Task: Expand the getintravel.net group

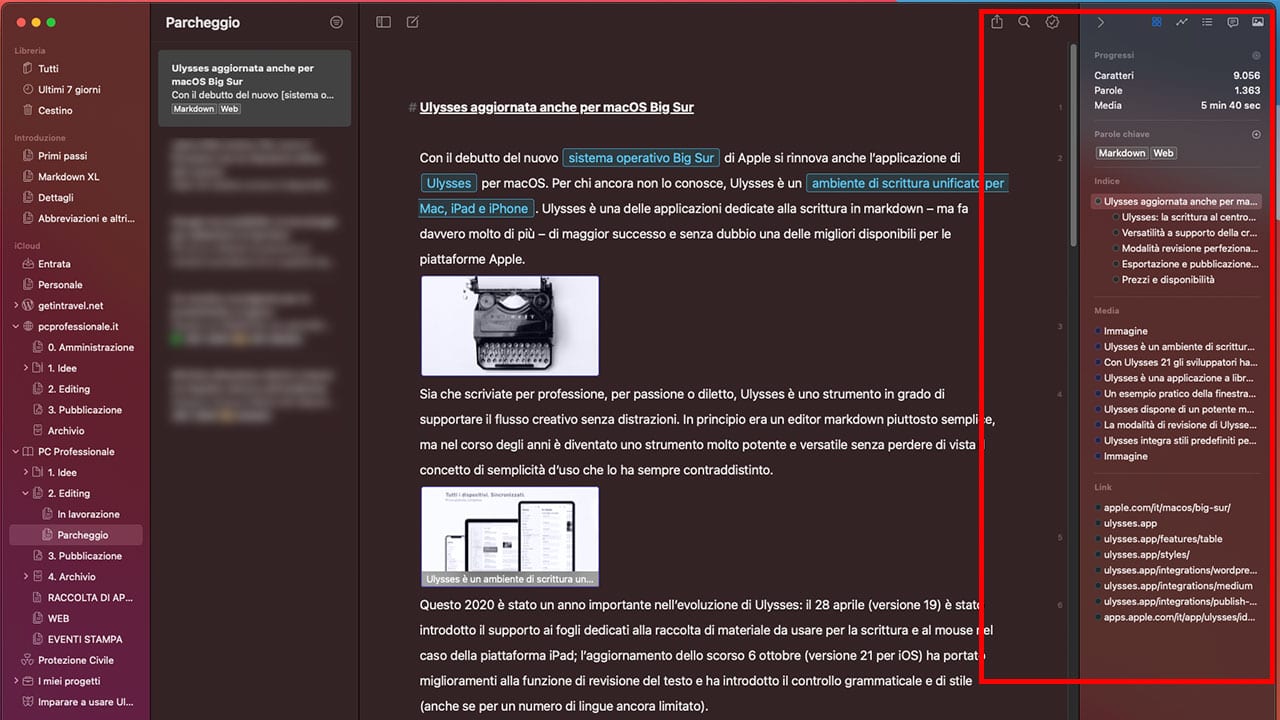Action: [16, 306]
